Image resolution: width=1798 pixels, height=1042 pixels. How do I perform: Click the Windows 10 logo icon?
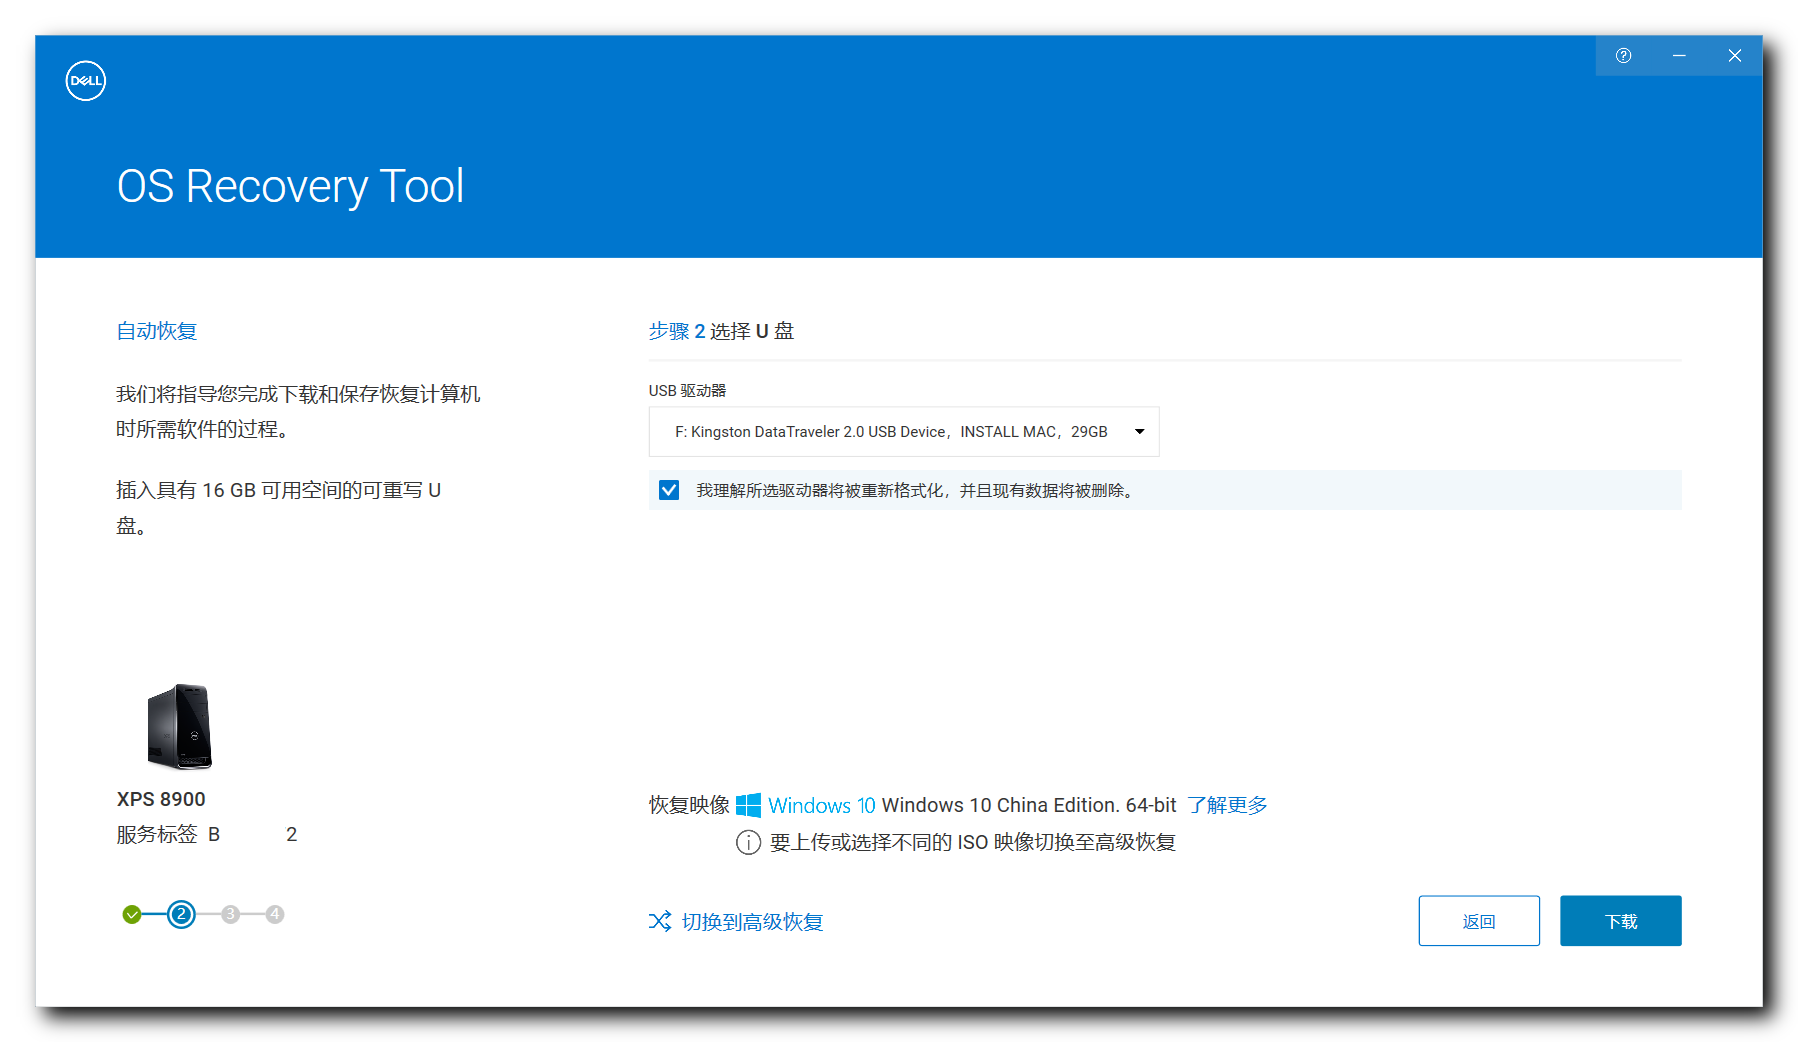pos(748,805)
